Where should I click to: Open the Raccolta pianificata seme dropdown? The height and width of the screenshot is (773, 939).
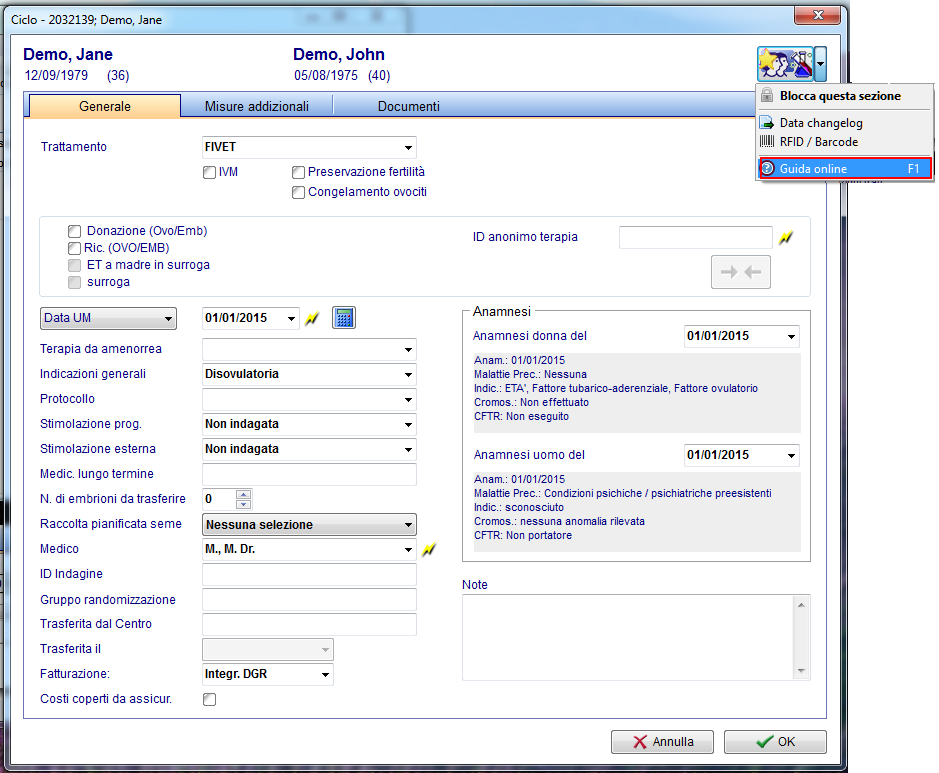click(309, 525)
